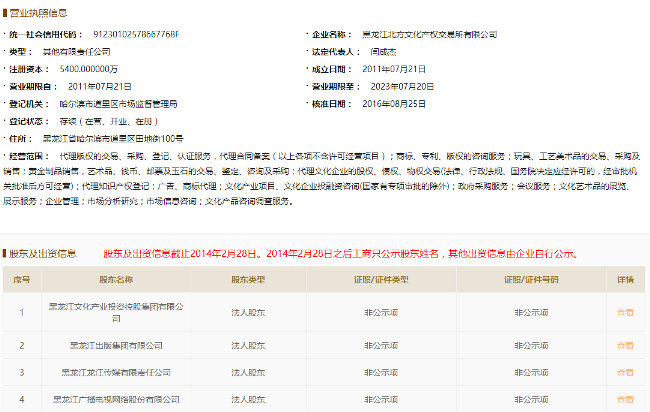This screenshot has width=650, height=412.
Task: Click the 股东类型 column header
Action: coord(248,280)
